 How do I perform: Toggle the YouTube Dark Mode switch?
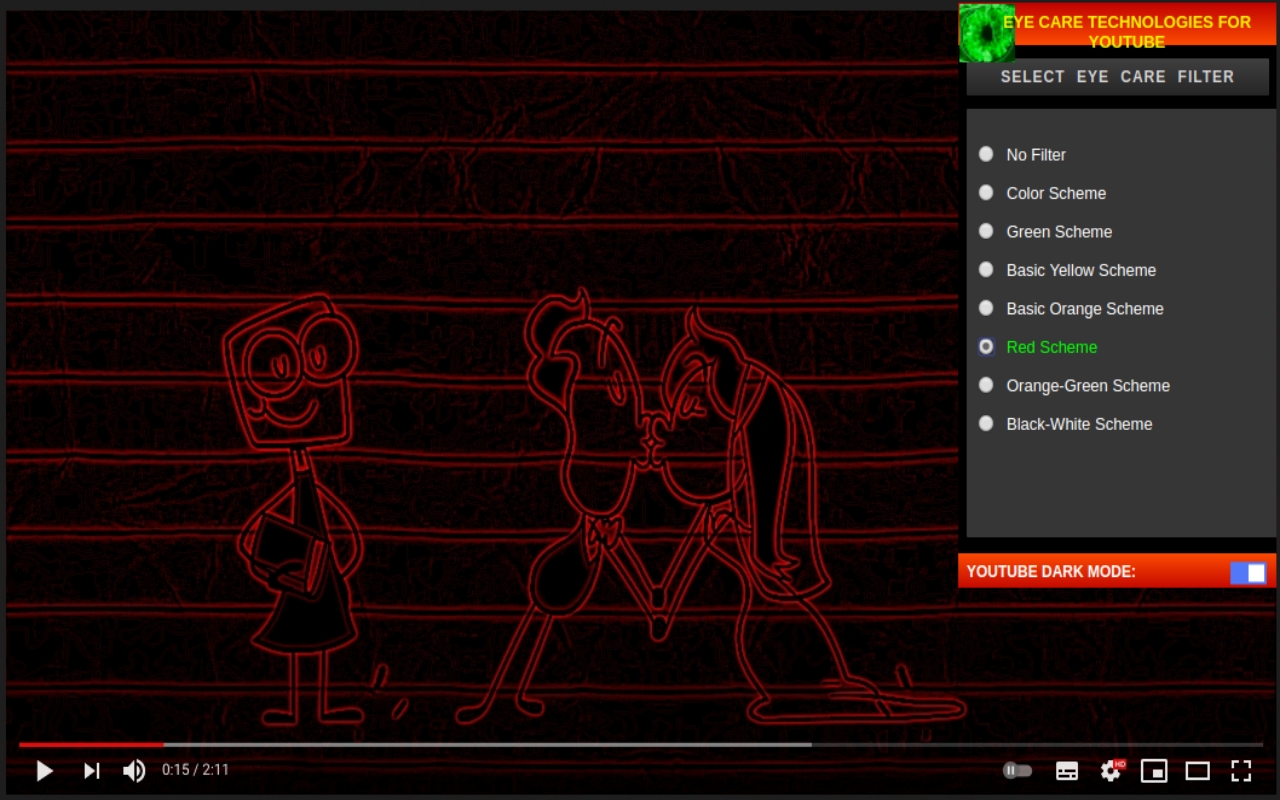pos(1247,572)
